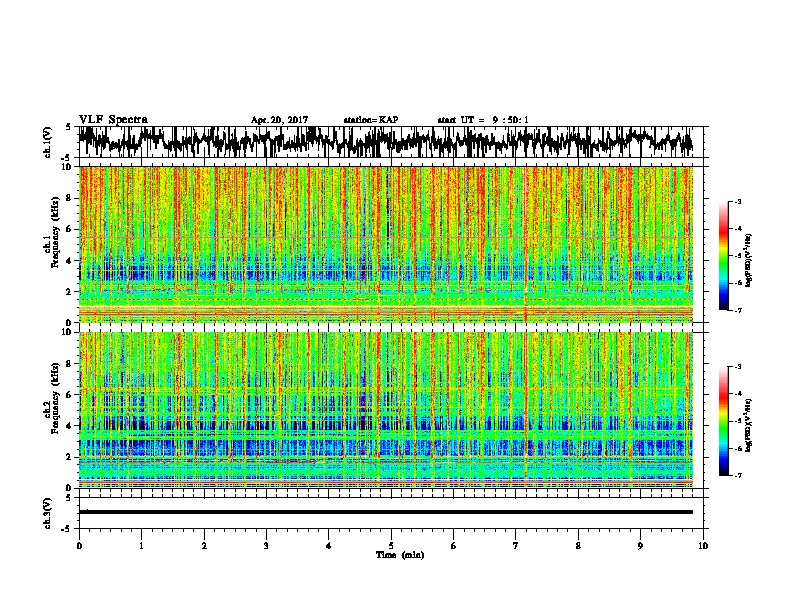Click the "VLF Spectra" plot title
This screenshot has width=792, height=612.
tap(113, 119)
